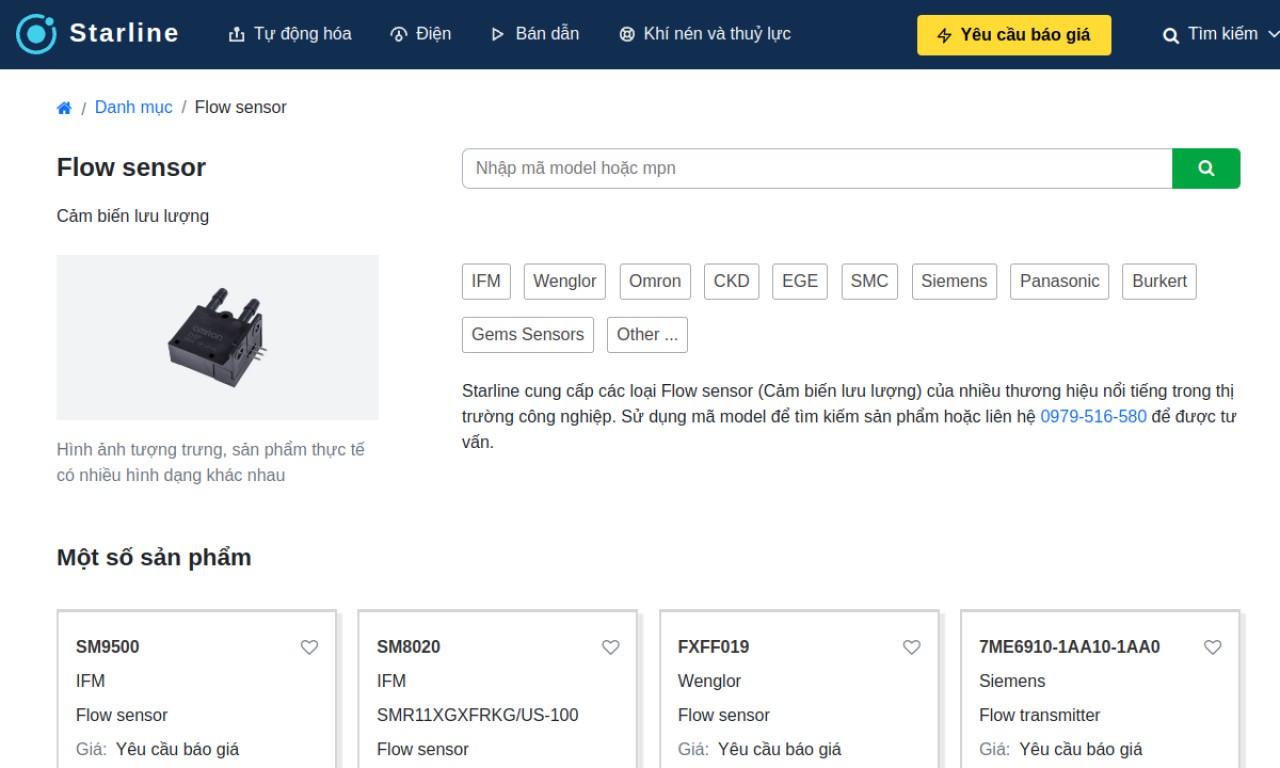Filter by CKD brand
Image resolution: width=1280 pixels, height=768 pixels.
click(x=731, y=281)
